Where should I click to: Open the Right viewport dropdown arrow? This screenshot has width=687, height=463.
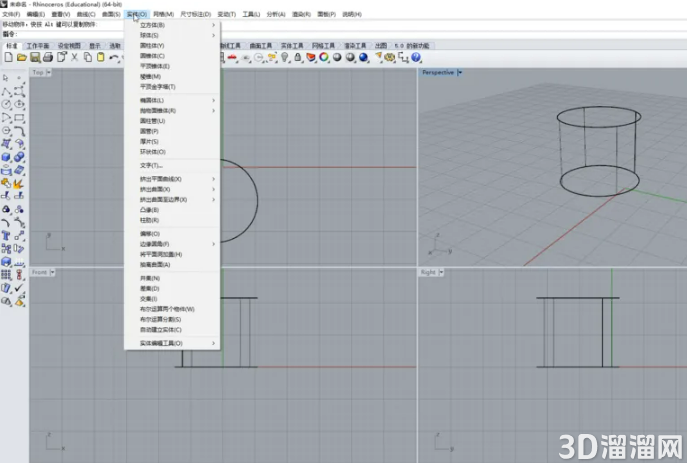click(x=441, y=272)
